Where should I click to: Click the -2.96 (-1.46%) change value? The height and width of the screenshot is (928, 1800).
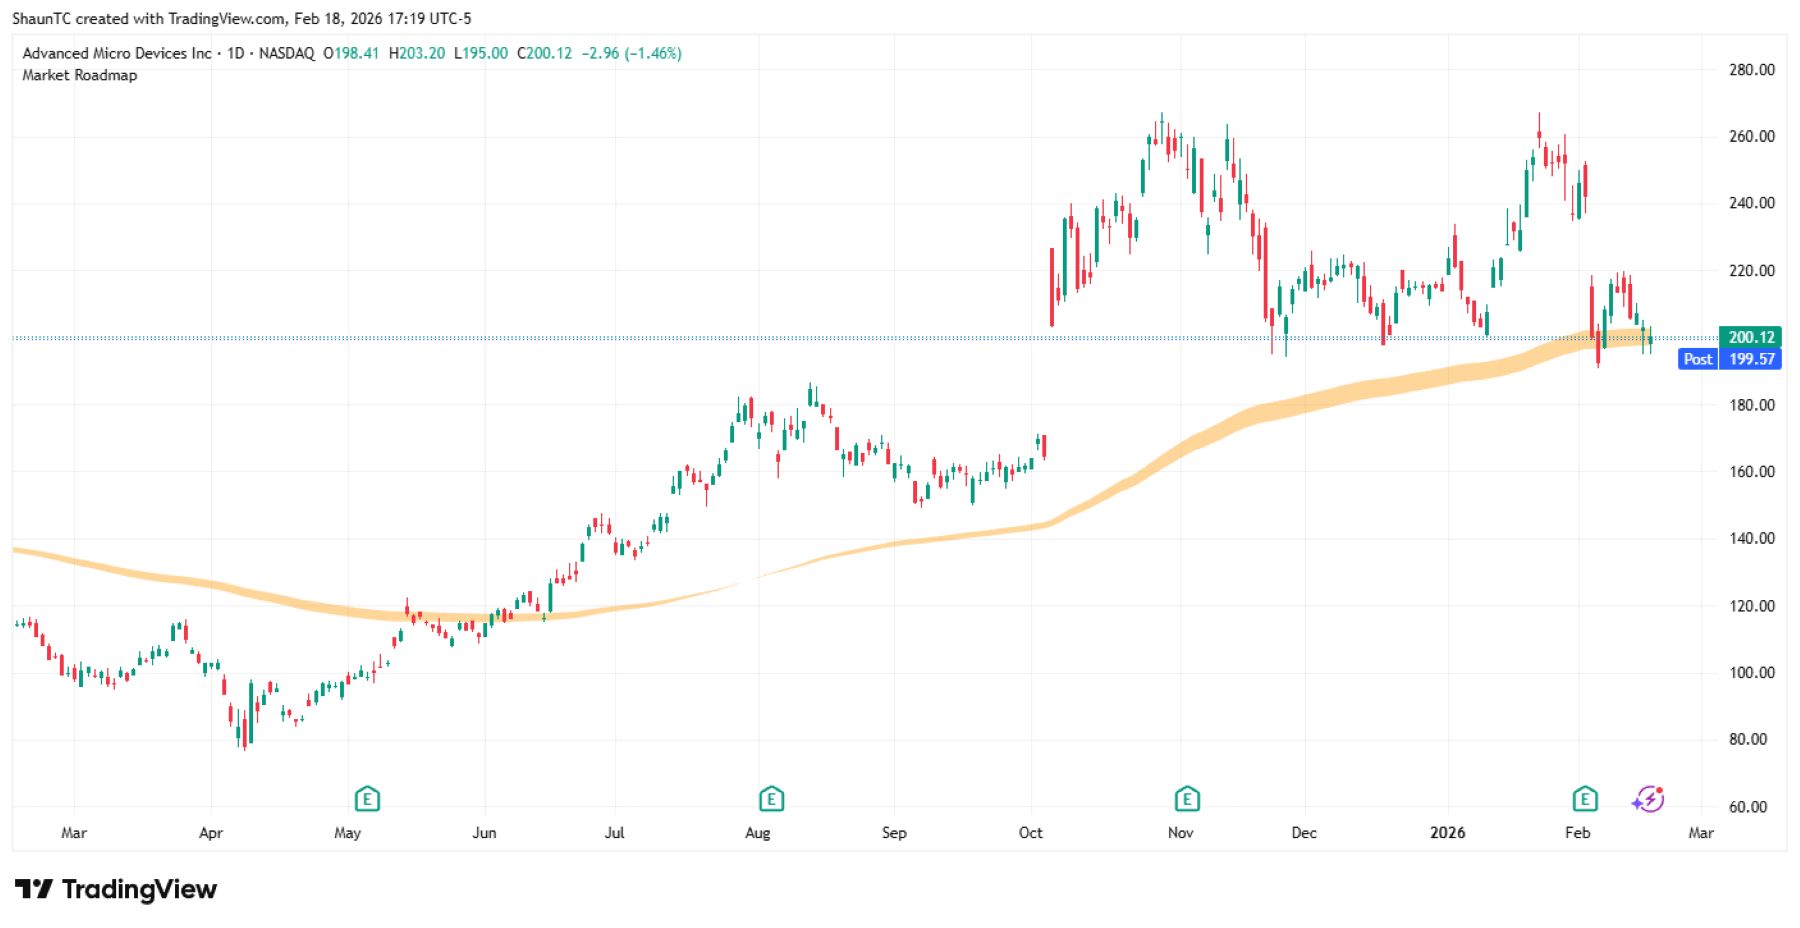pyautogui.click(x=631, y=53)
